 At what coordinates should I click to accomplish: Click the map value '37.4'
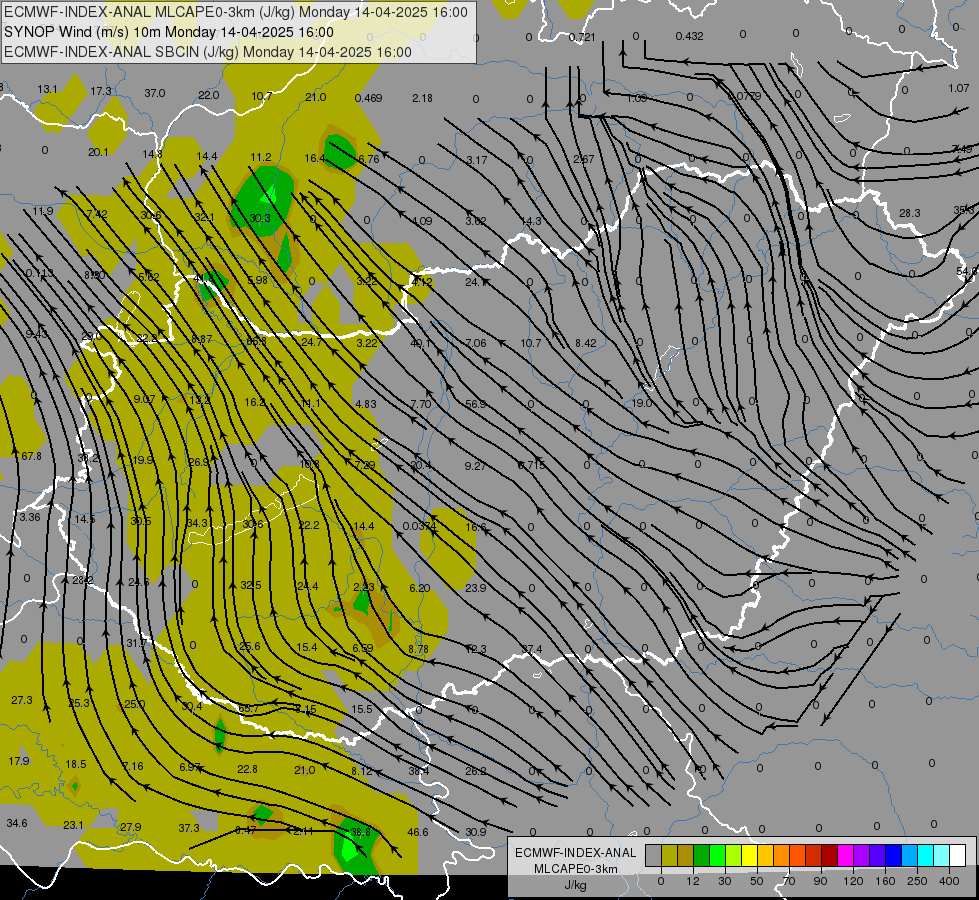click(532, 650)
